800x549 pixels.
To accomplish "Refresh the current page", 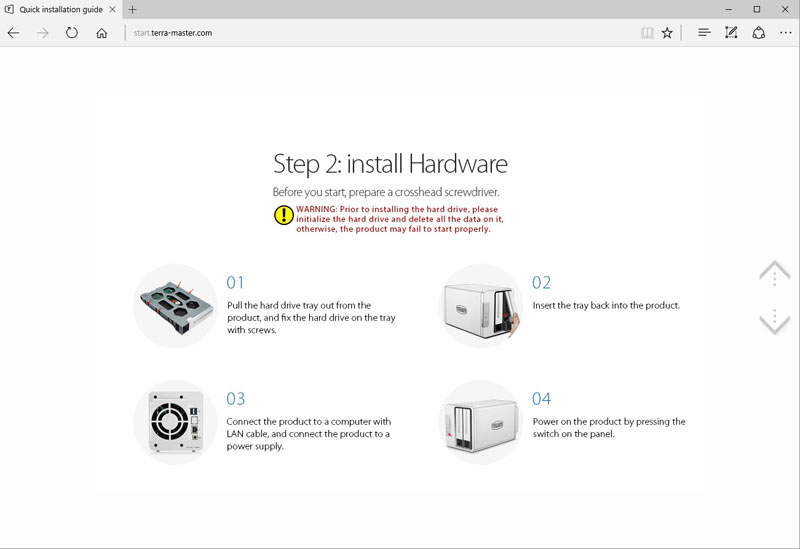I will tap(72, 33).
